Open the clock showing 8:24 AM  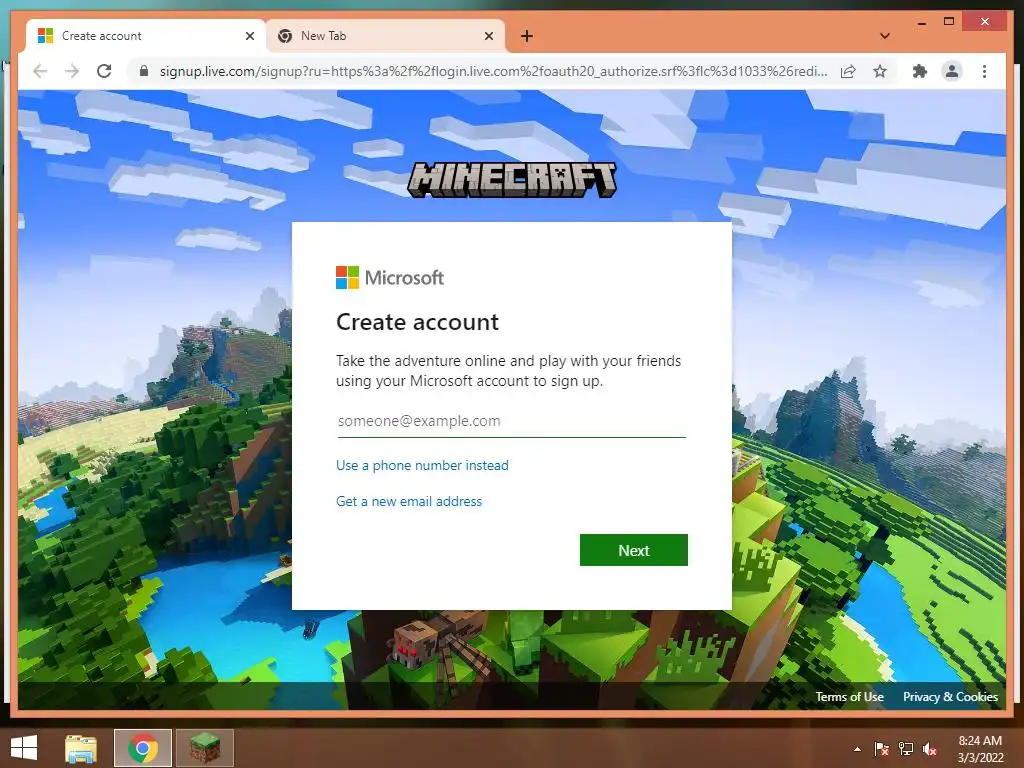coord(980,749)
